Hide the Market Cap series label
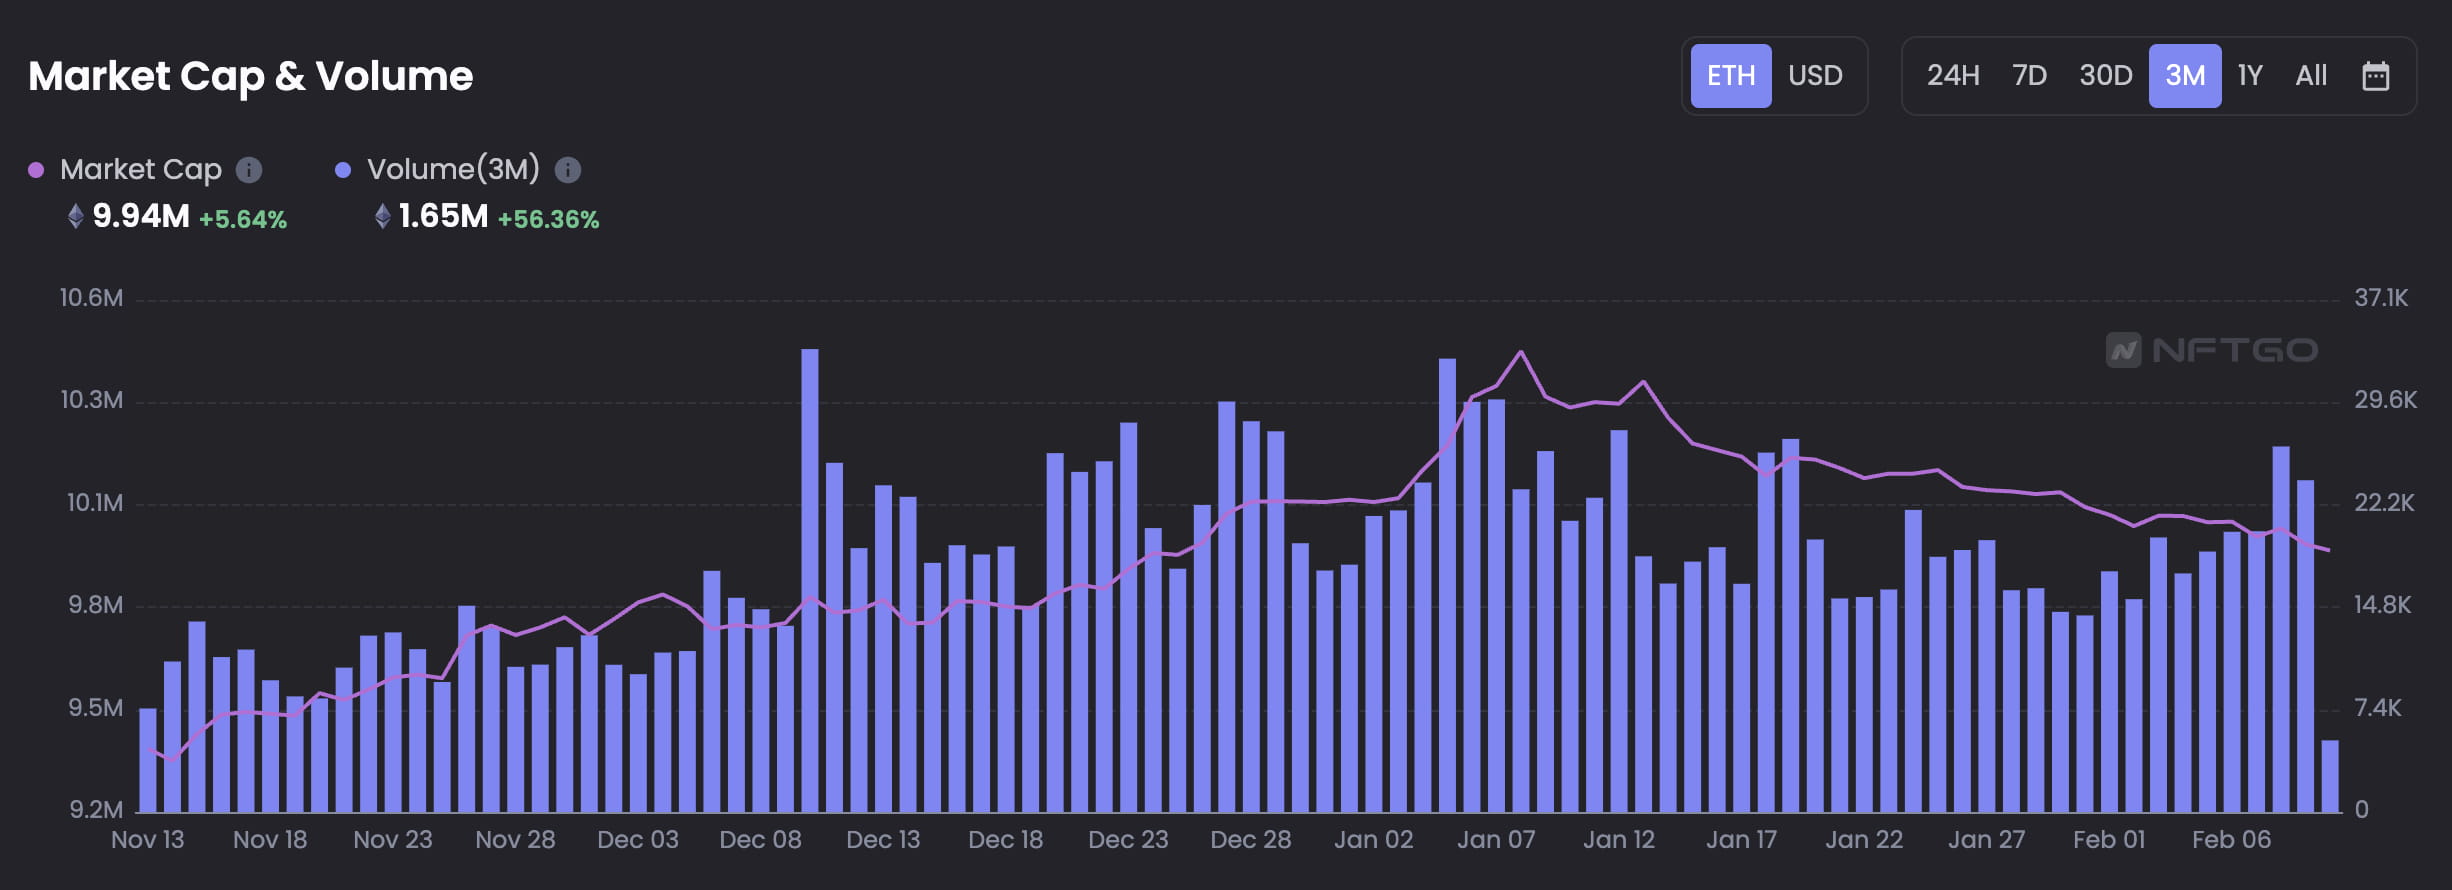 [140, 170]
